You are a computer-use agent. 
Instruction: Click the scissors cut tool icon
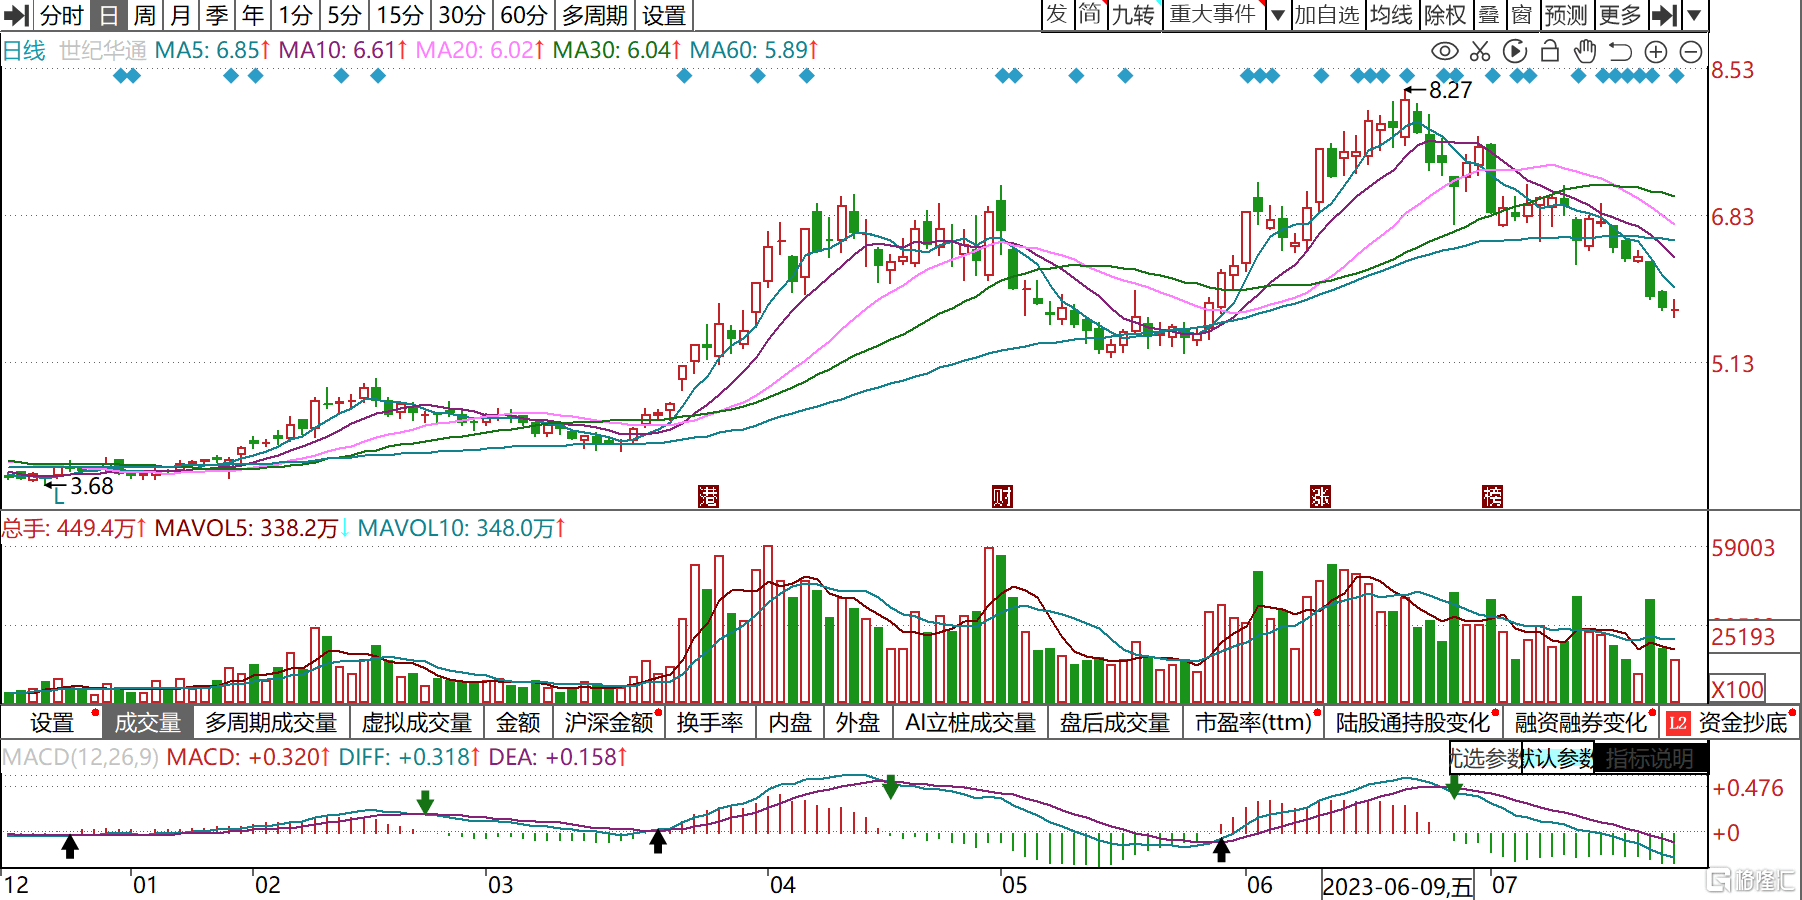click(x=1480, y=51)
